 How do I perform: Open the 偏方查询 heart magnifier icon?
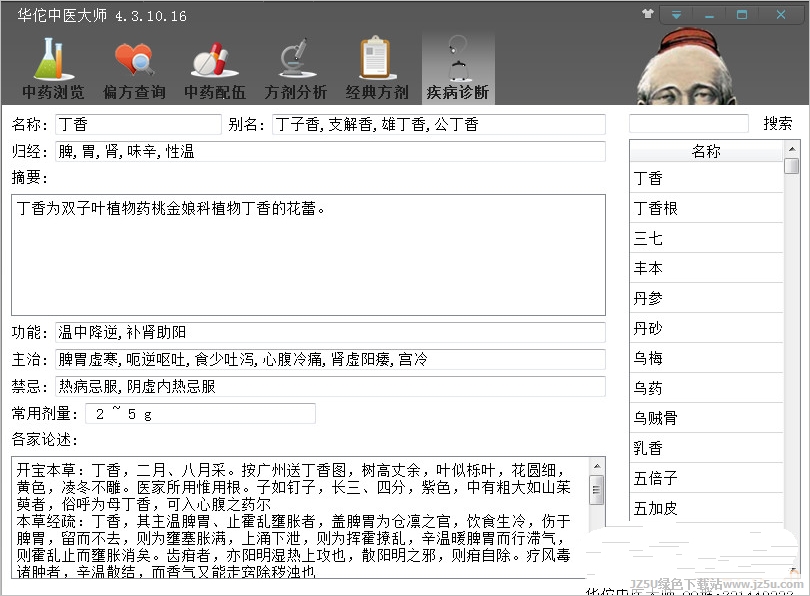tap(134, 68)
